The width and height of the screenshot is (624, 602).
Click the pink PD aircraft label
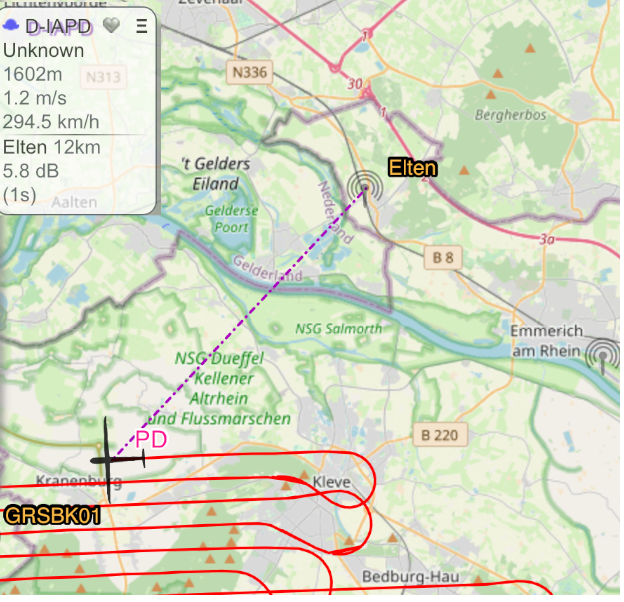pyautogui.click(x=151, y=440)
